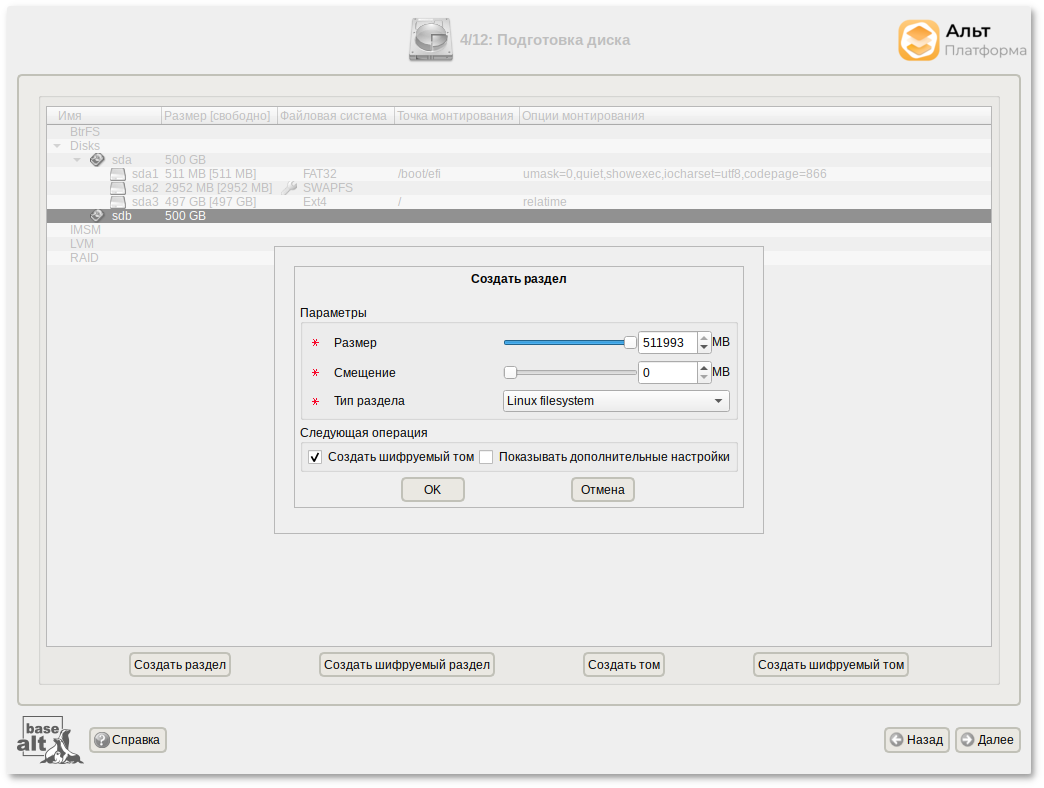Click the disk preparation header icon
This screenshot has height=788, width=1044.
click(x=431, y=40)
